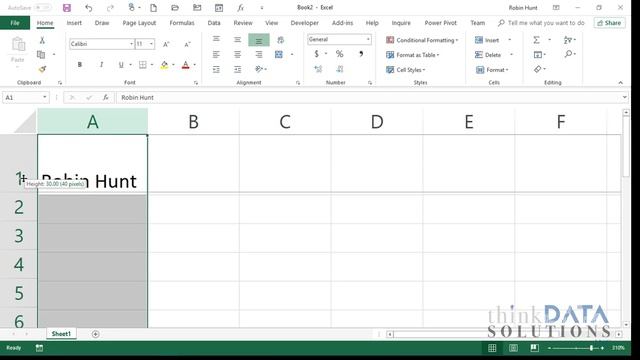Apply yellow fill color to cell
The height and width of the screenshot is (360, 640).
(164, 64)
